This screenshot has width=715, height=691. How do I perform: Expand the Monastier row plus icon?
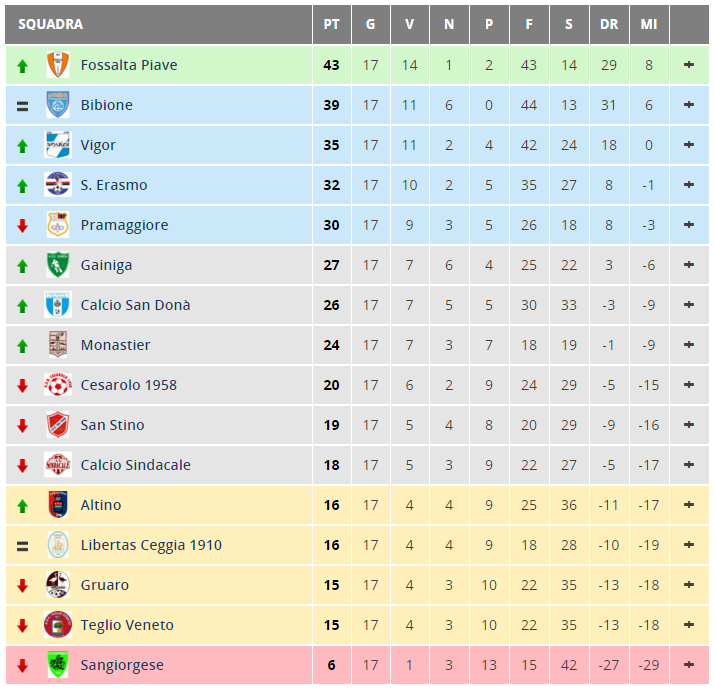[689, 344]
